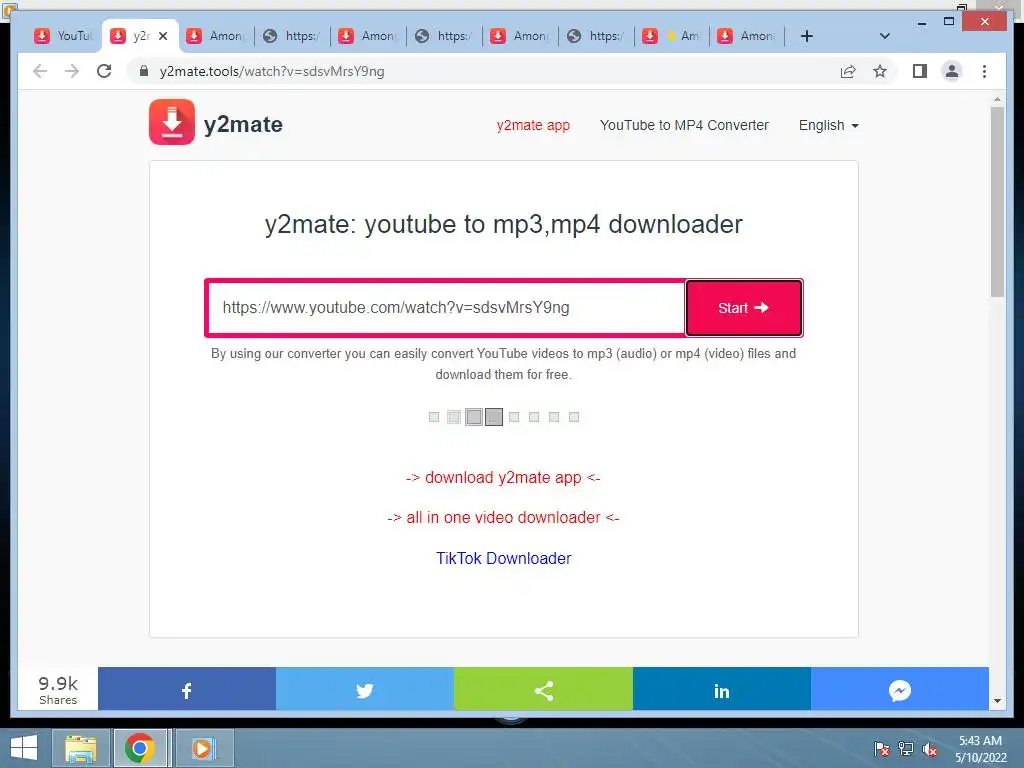Open YouTube to MP4 Converter link

pyautogui.click(x=684, y=125)
